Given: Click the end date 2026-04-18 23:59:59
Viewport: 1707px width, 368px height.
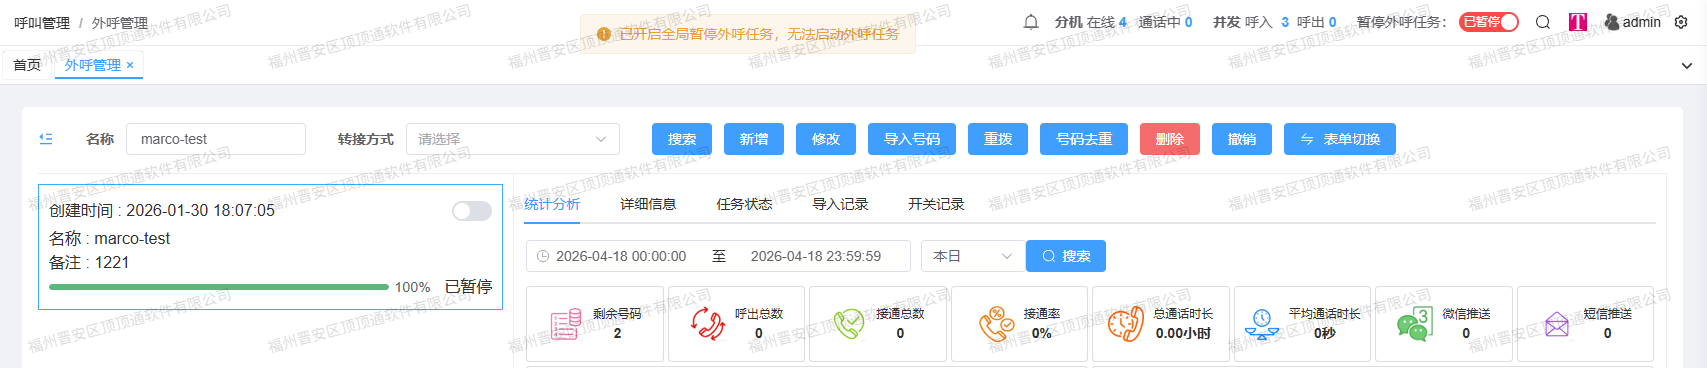Looking at the screenshot, I should pos(816,256).
